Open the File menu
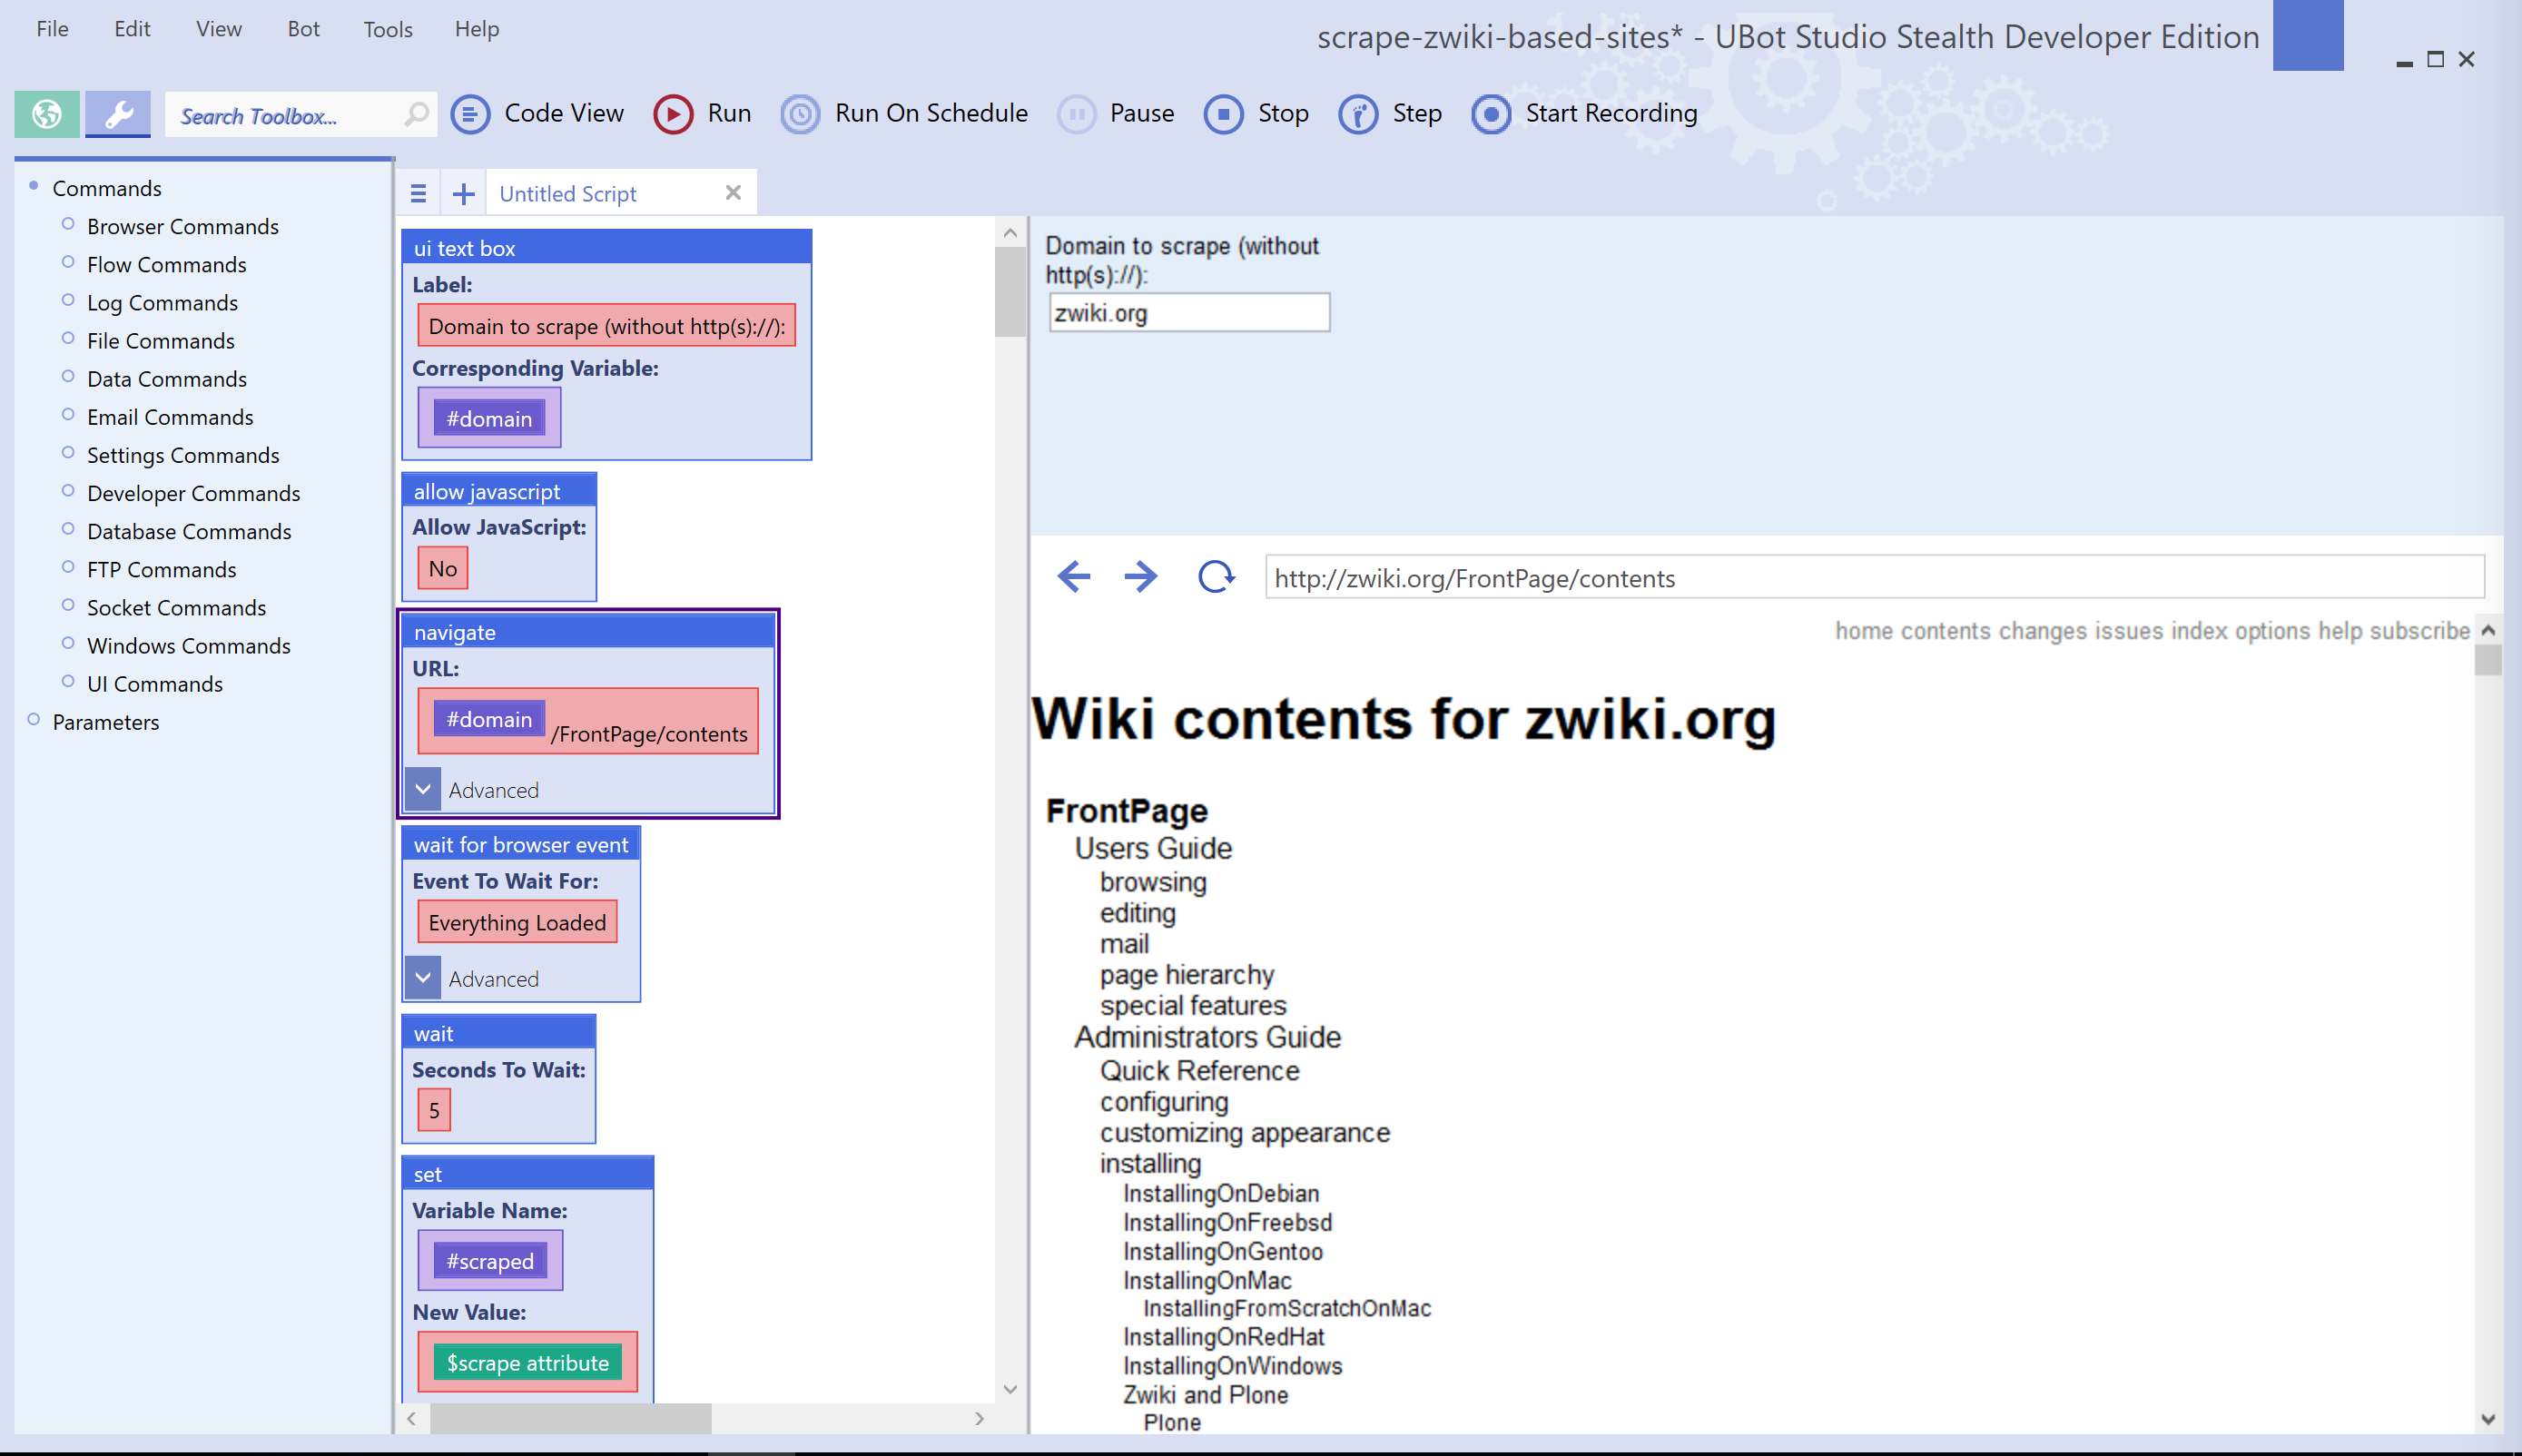This screenshot has height=1456, width=2522. (52, 29)
